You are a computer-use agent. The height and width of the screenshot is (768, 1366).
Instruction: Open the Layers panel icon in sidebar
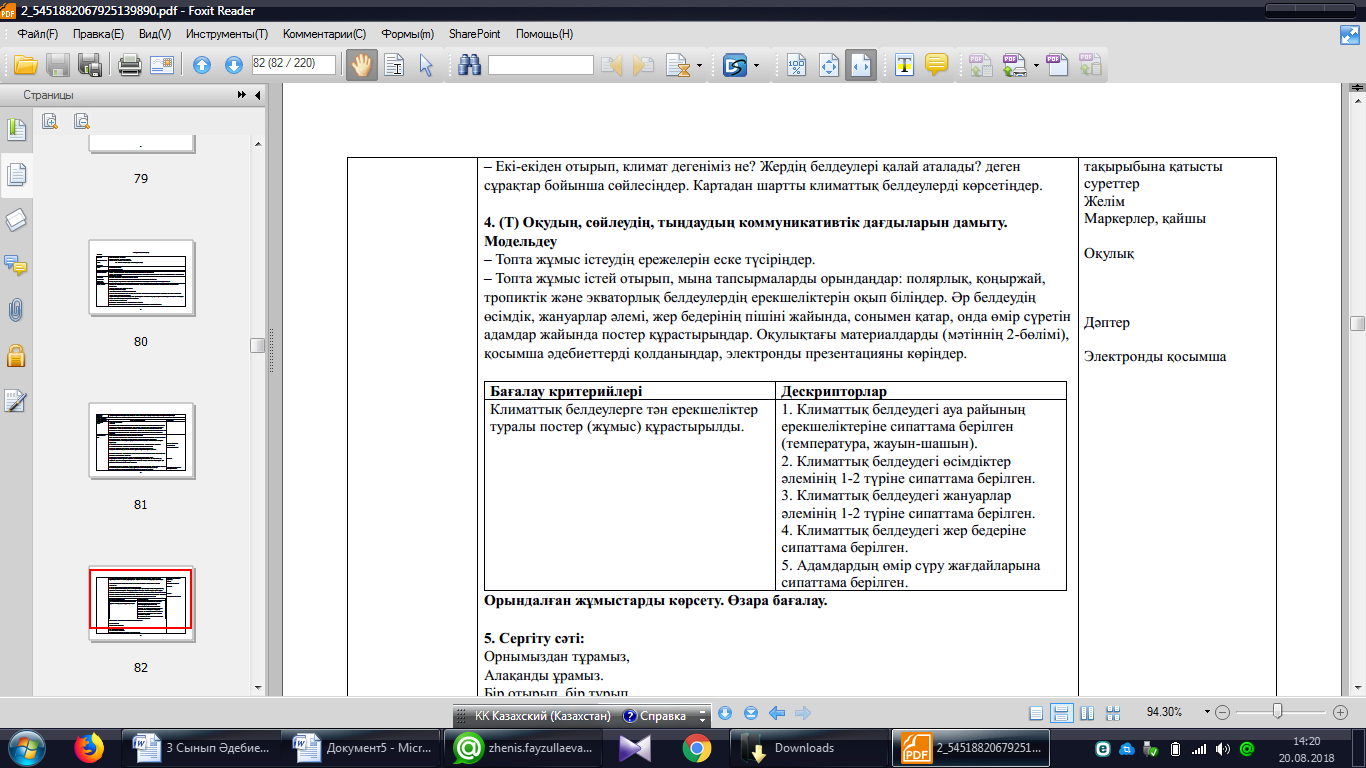tap(16, 221)
